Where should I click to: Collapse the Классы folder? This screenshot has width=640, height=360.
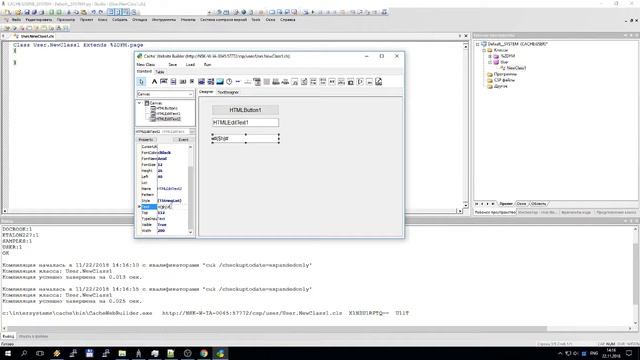(x=484, y=50)
